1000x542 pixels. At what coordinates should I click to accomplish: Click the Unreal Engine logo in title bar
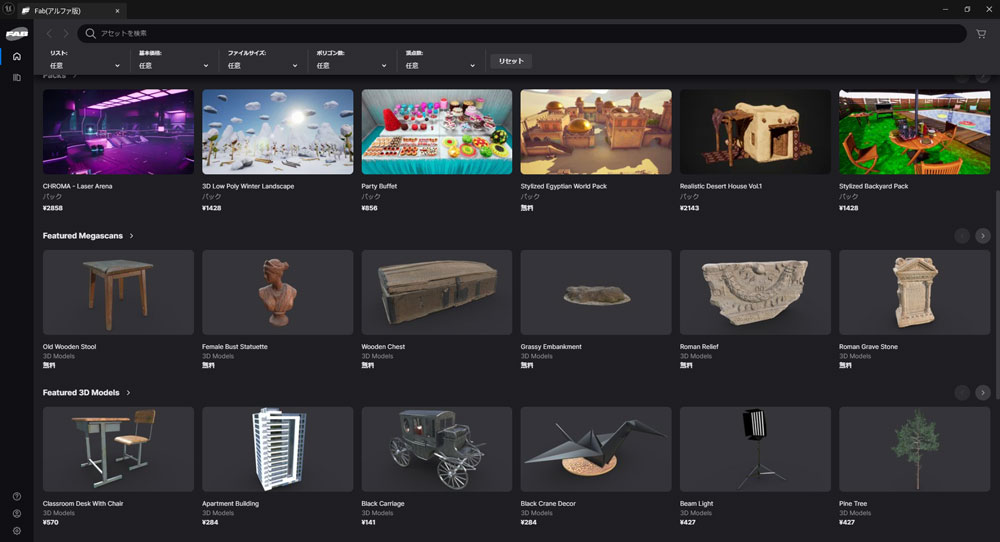[x=8, y=9]
